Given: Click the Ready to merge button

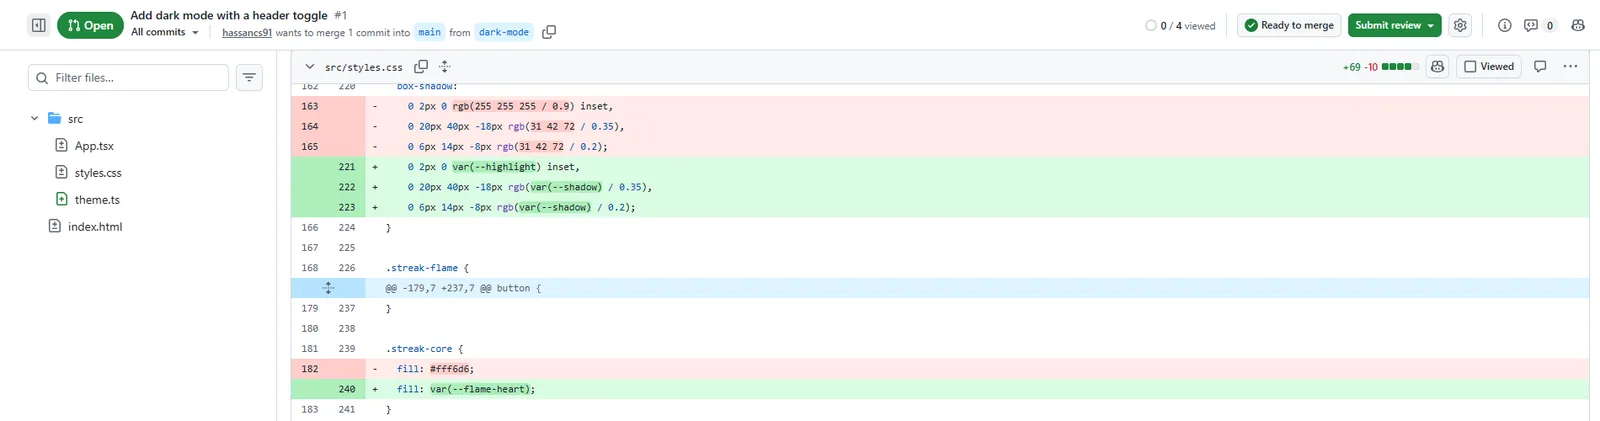Looking at the screenshot, I should pos(1289,25).
